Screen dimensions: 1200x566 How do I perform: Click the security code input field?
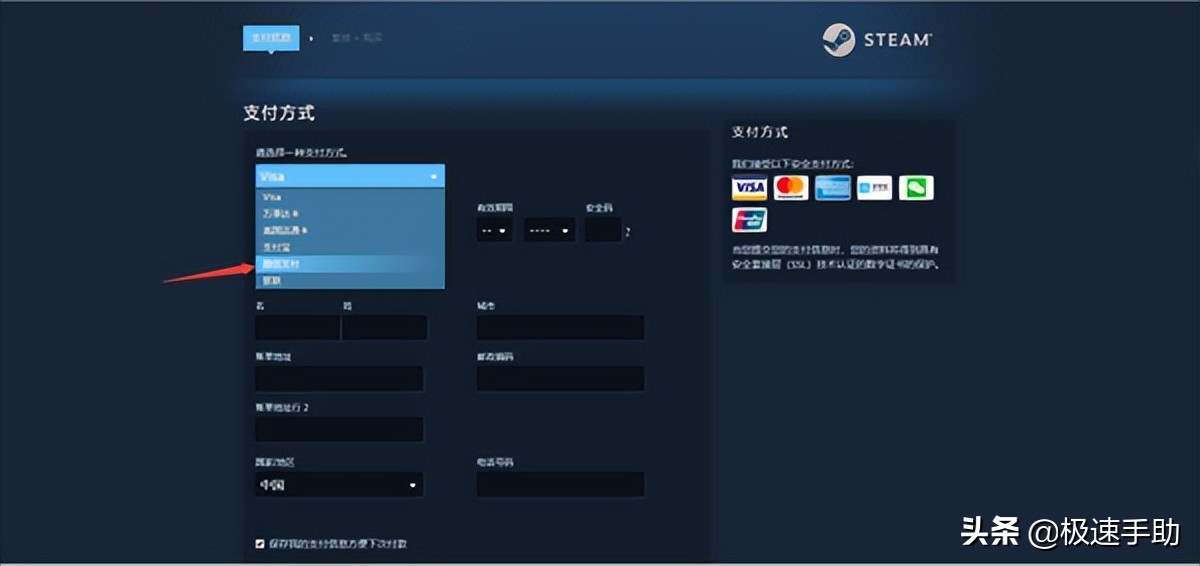pyautogui.click(x=603, y=230)
